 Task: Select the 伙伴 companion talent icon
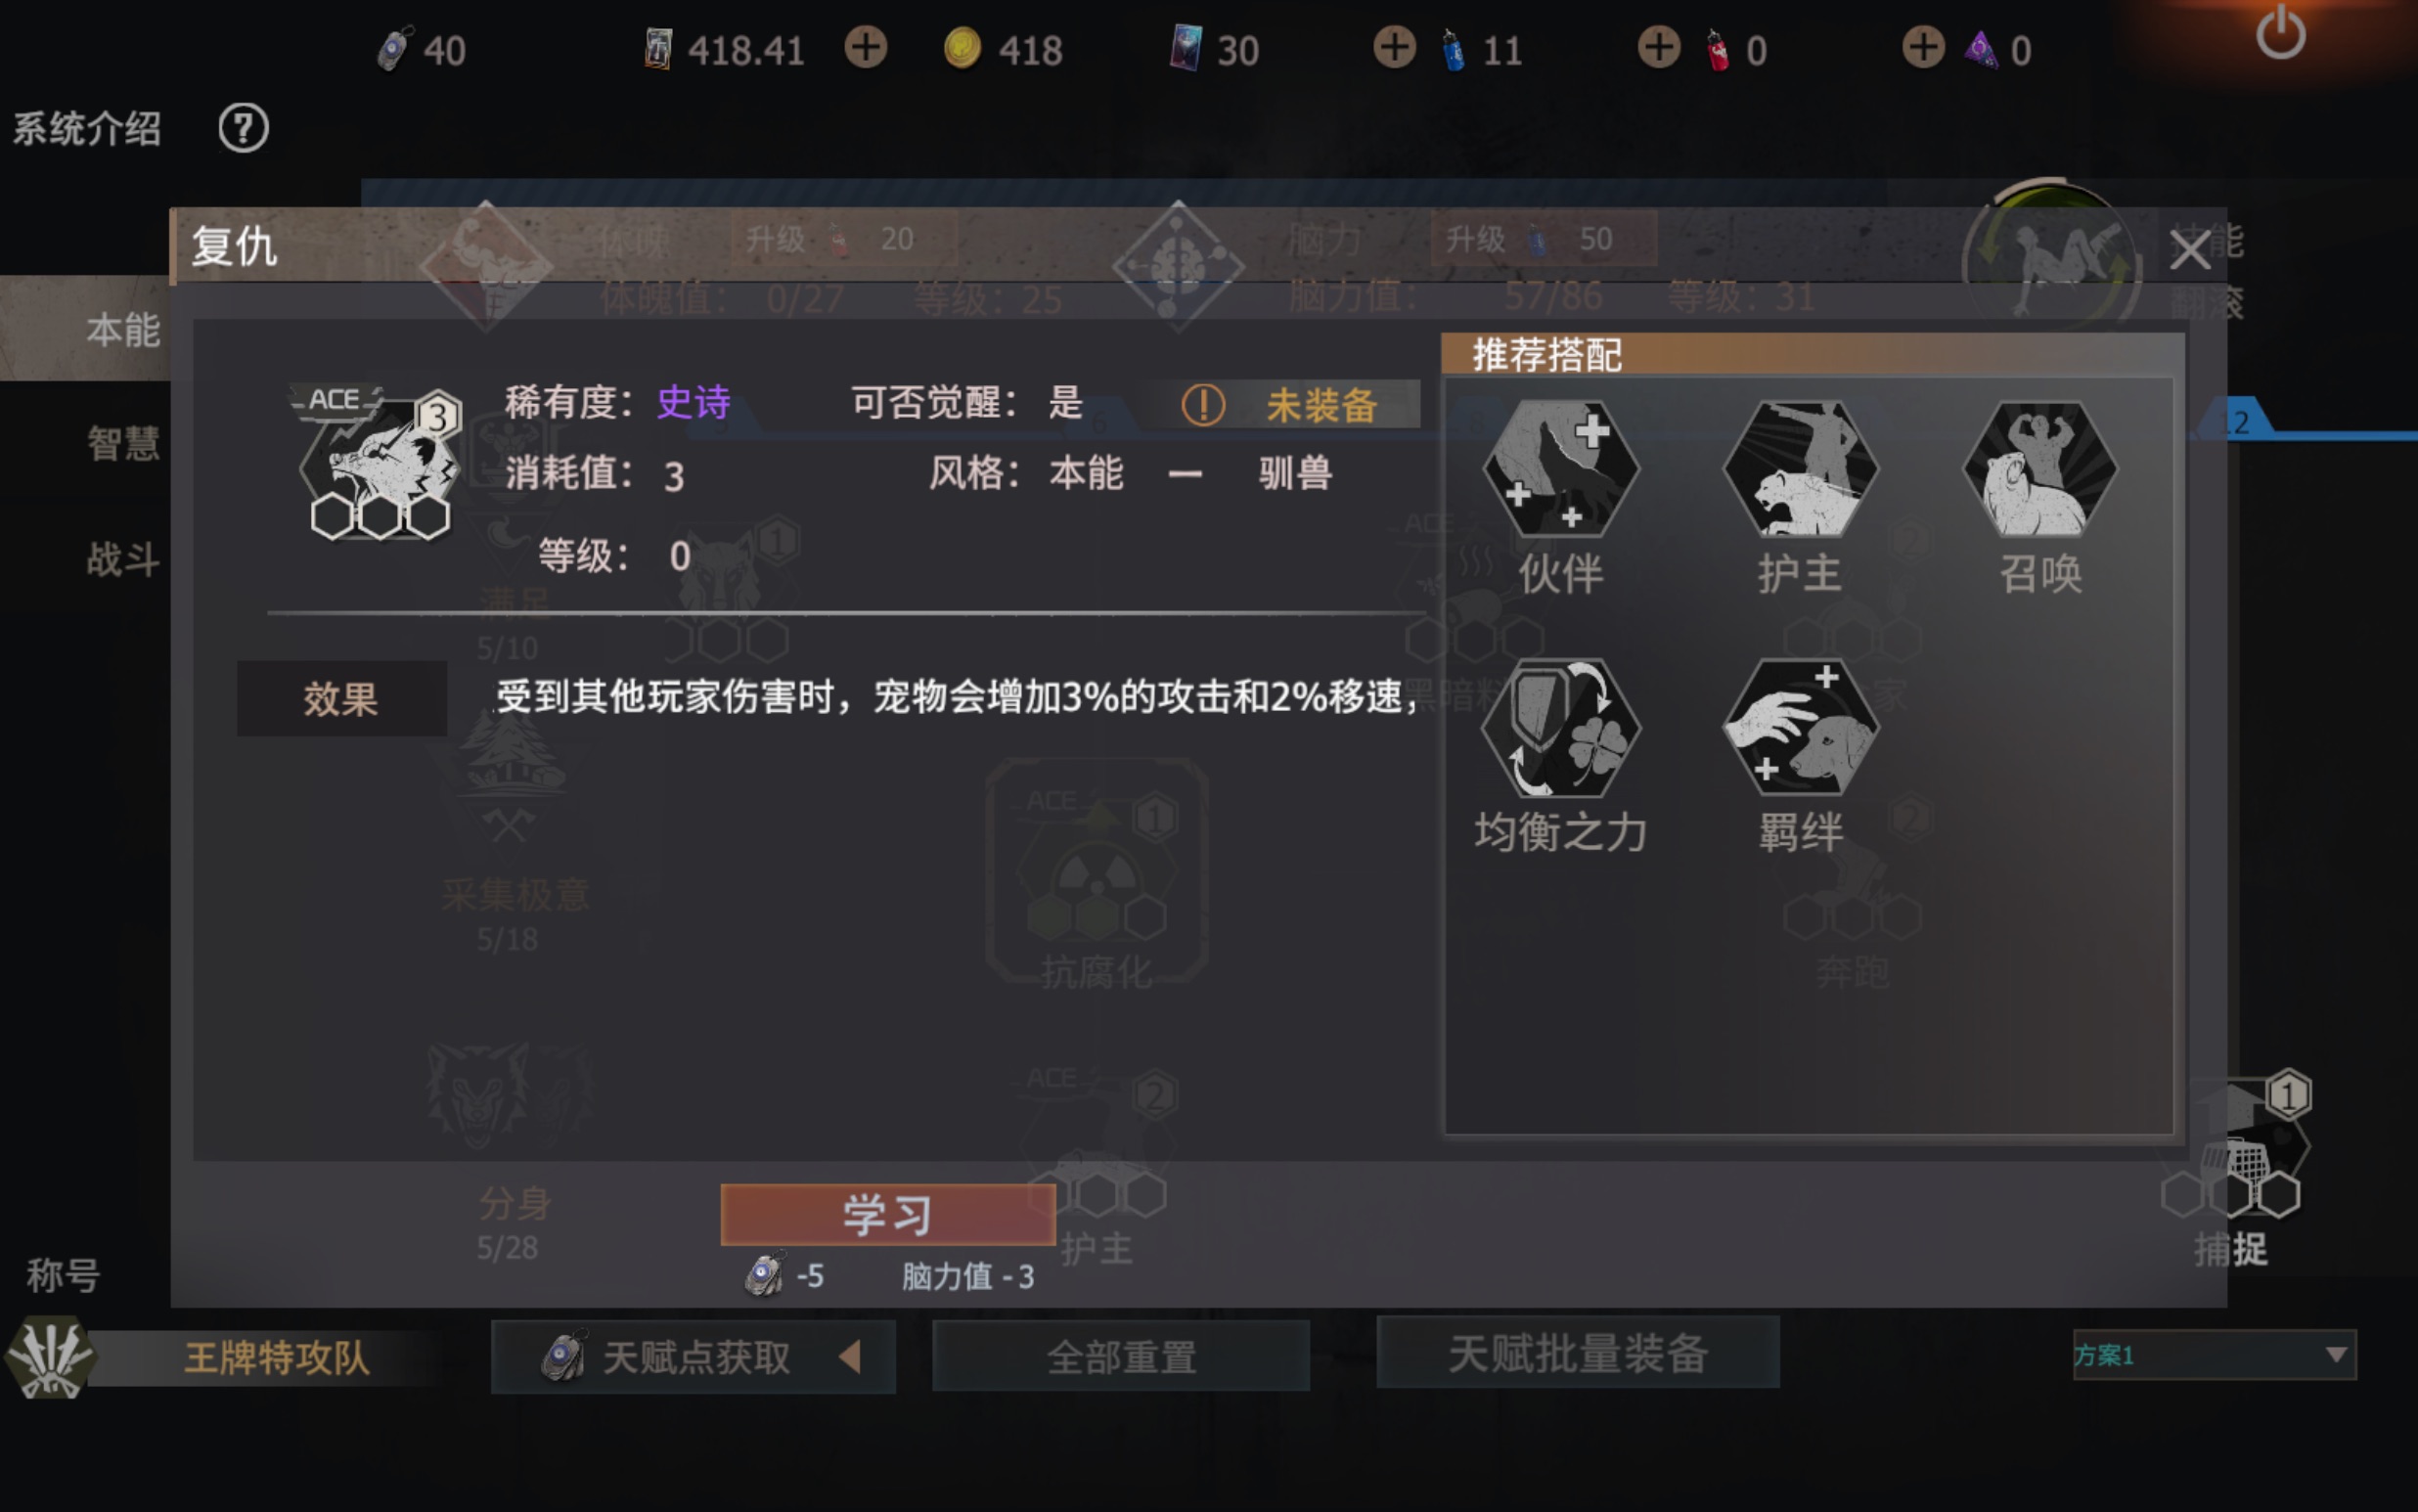click(1560, 468)
